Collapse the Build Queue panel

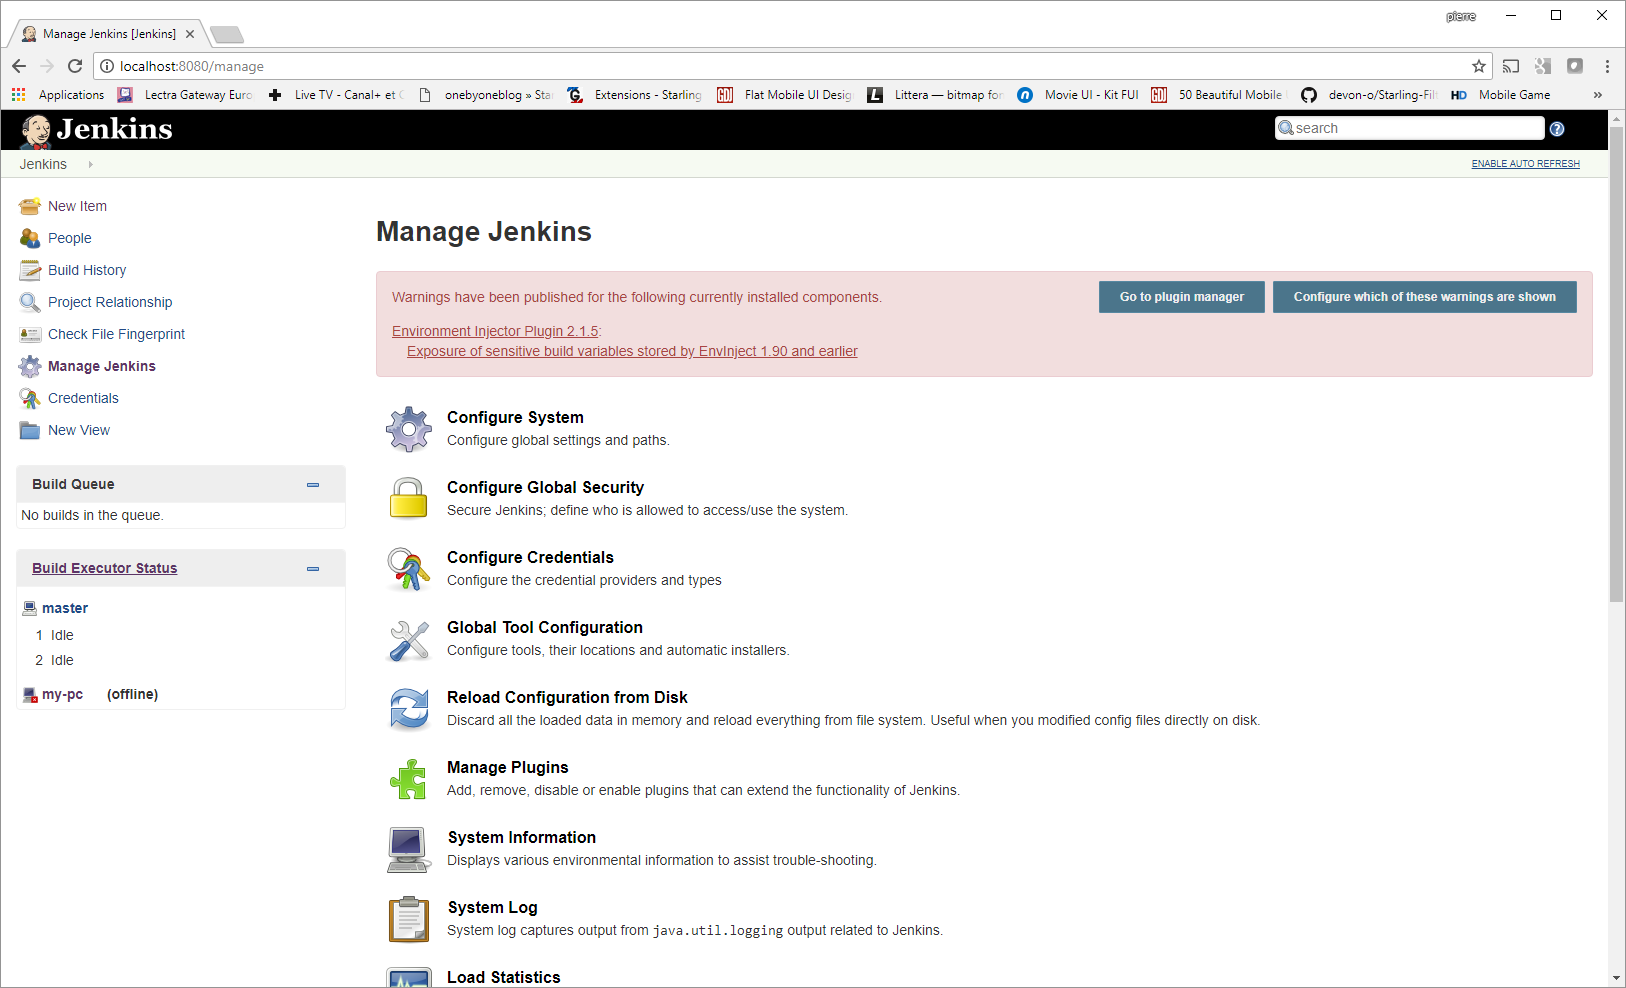(x=313, y=485)
